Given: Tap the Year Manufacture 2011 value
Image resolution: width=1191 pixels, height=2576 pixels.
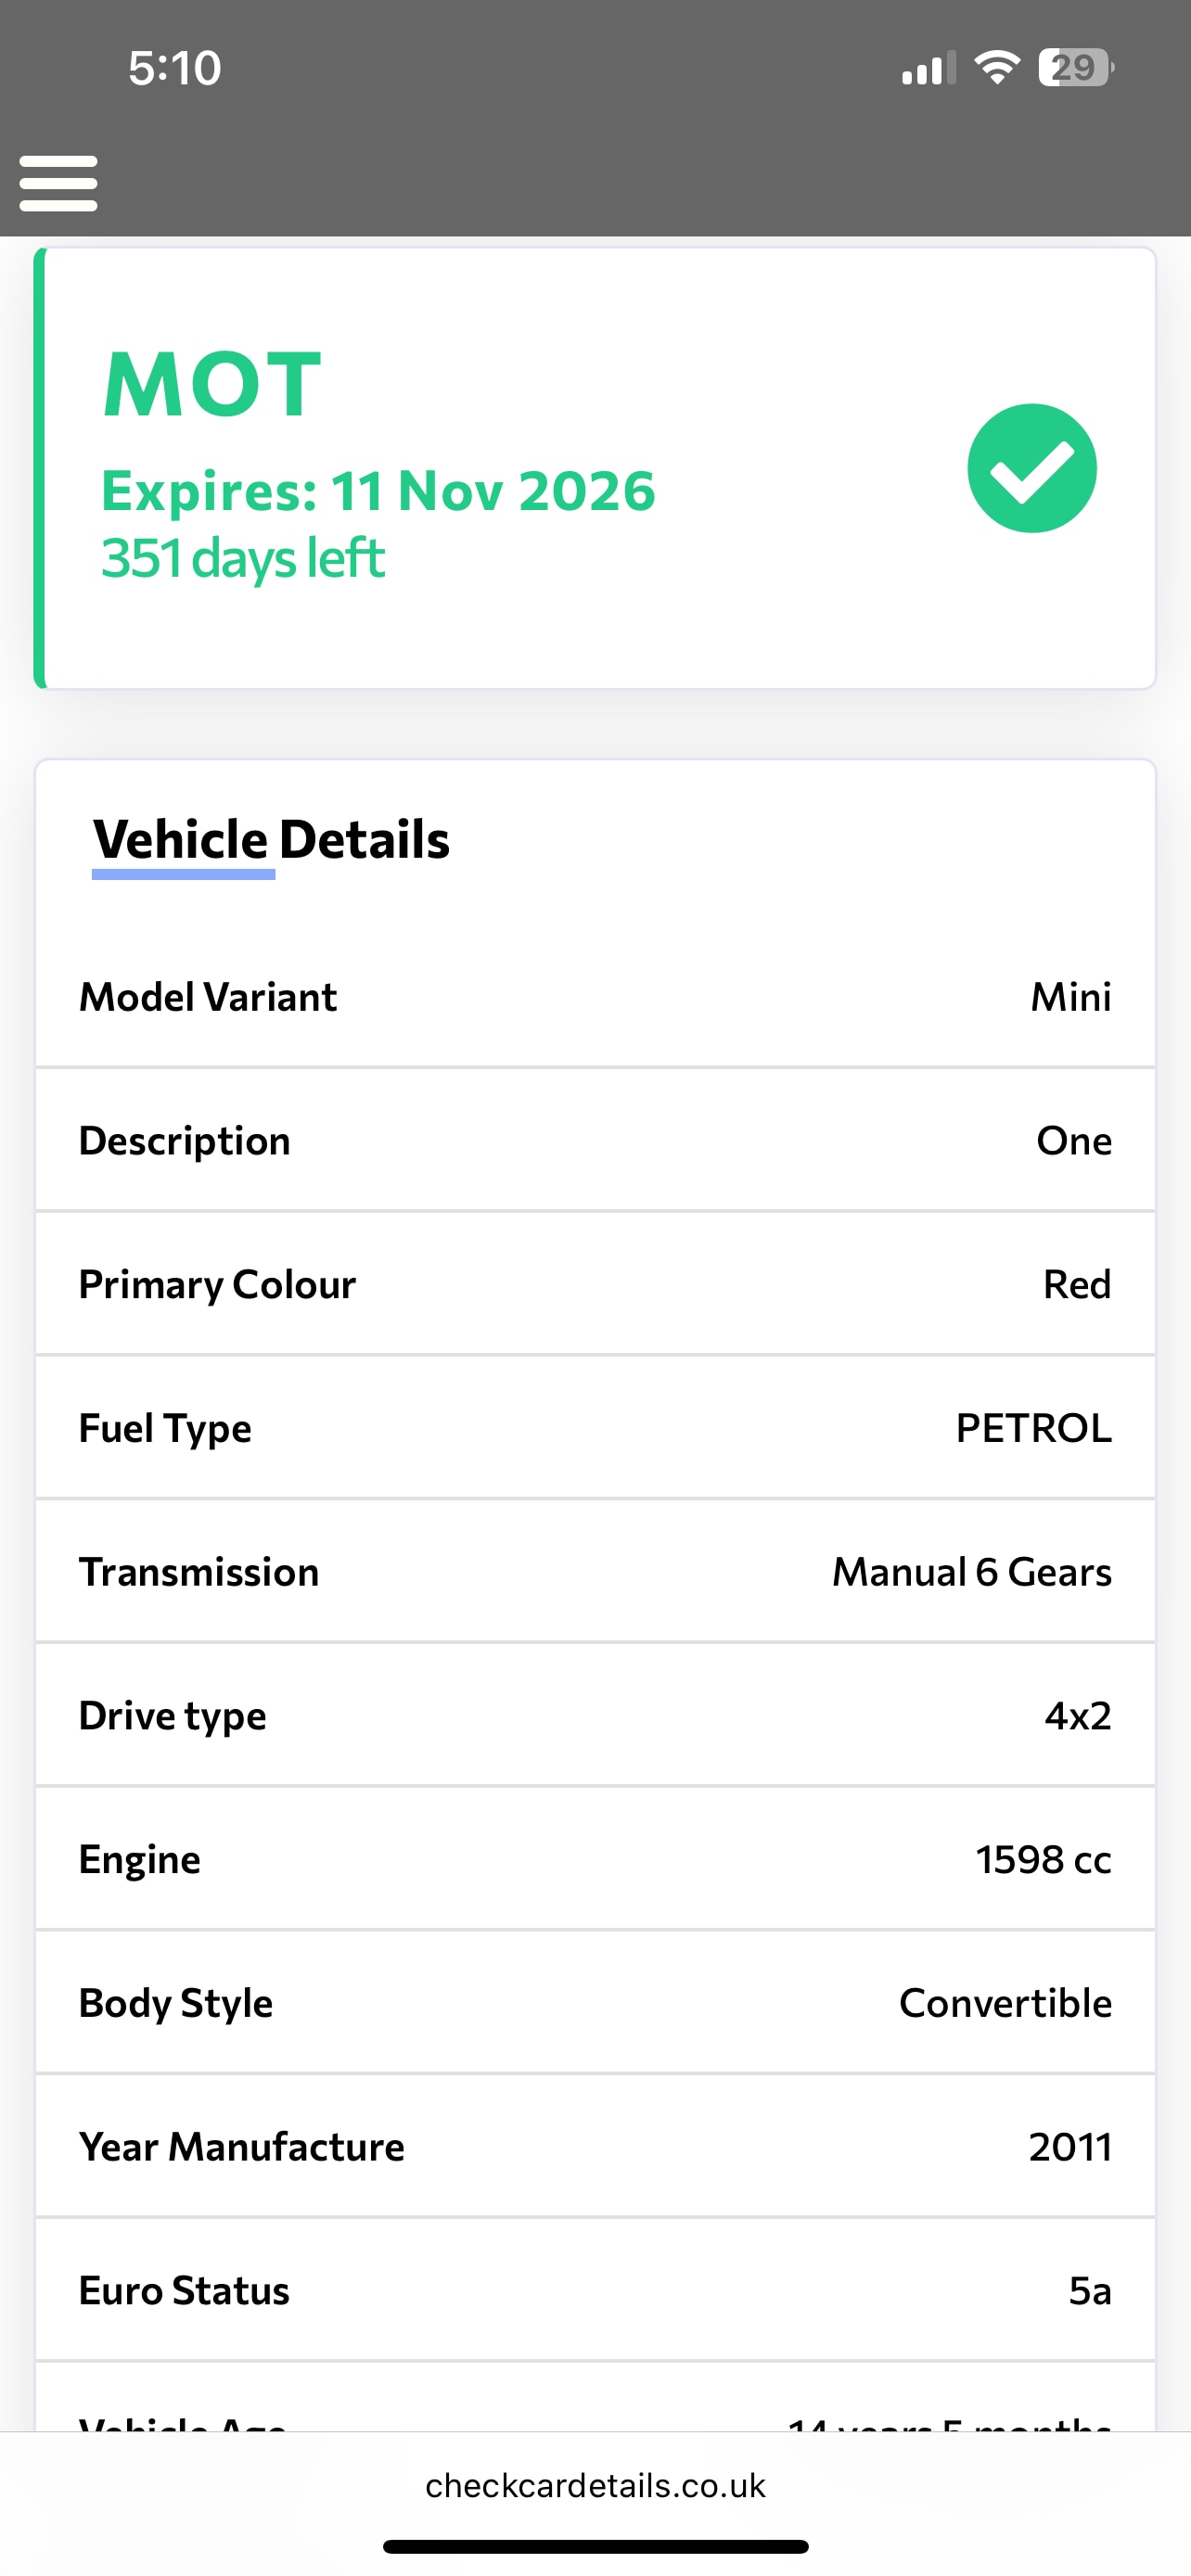Looking at the screenshot, I should (x=1069, y=2147).
